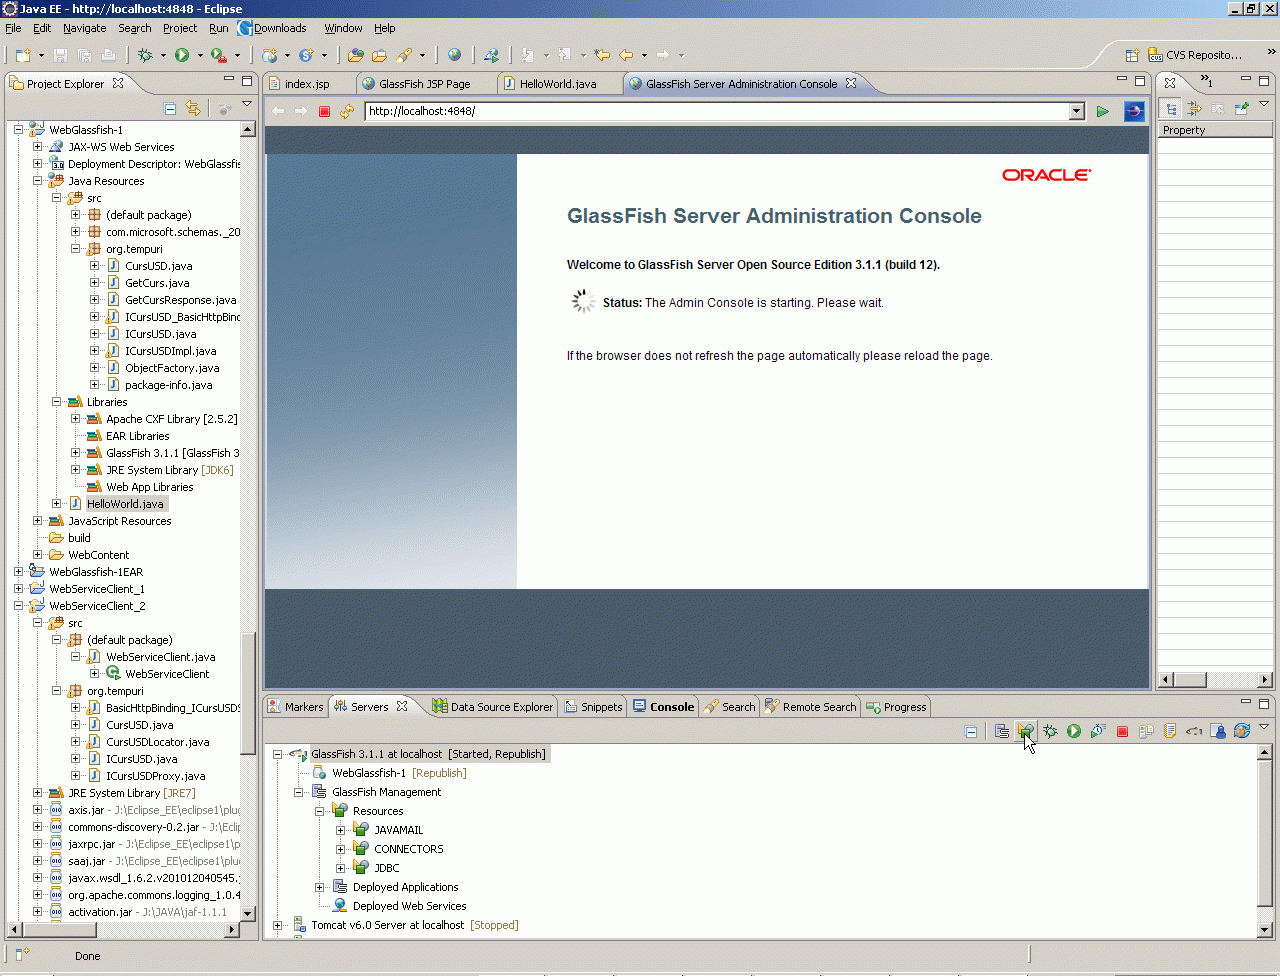Click Pin to Selection in Properties view

[1241, 108]
